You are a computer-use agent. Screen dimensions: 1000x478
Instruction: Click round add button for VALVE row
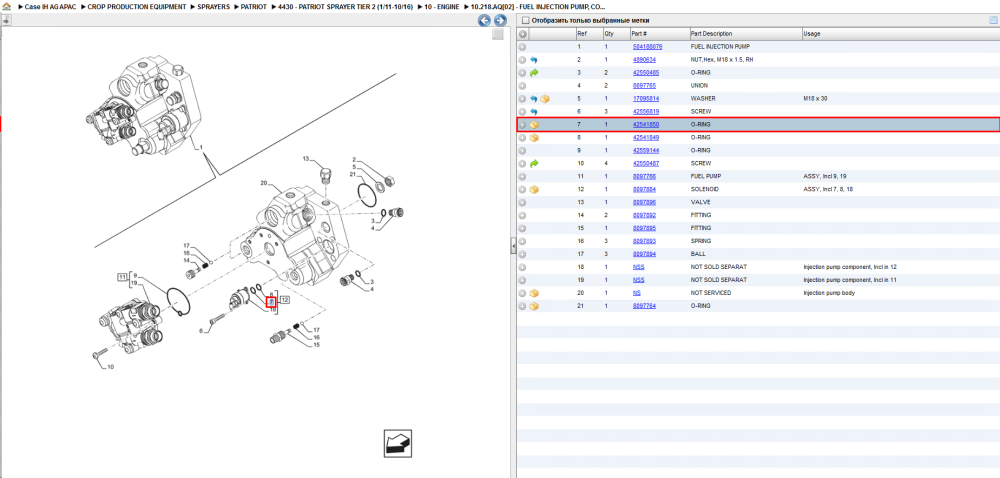[x=522, y=203]
